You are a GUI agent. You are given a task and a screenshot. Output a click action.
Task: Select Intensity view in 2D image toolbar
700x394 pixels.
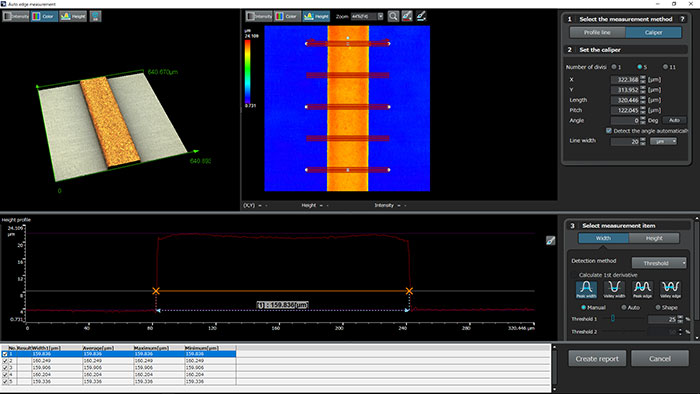pos(259,17)
